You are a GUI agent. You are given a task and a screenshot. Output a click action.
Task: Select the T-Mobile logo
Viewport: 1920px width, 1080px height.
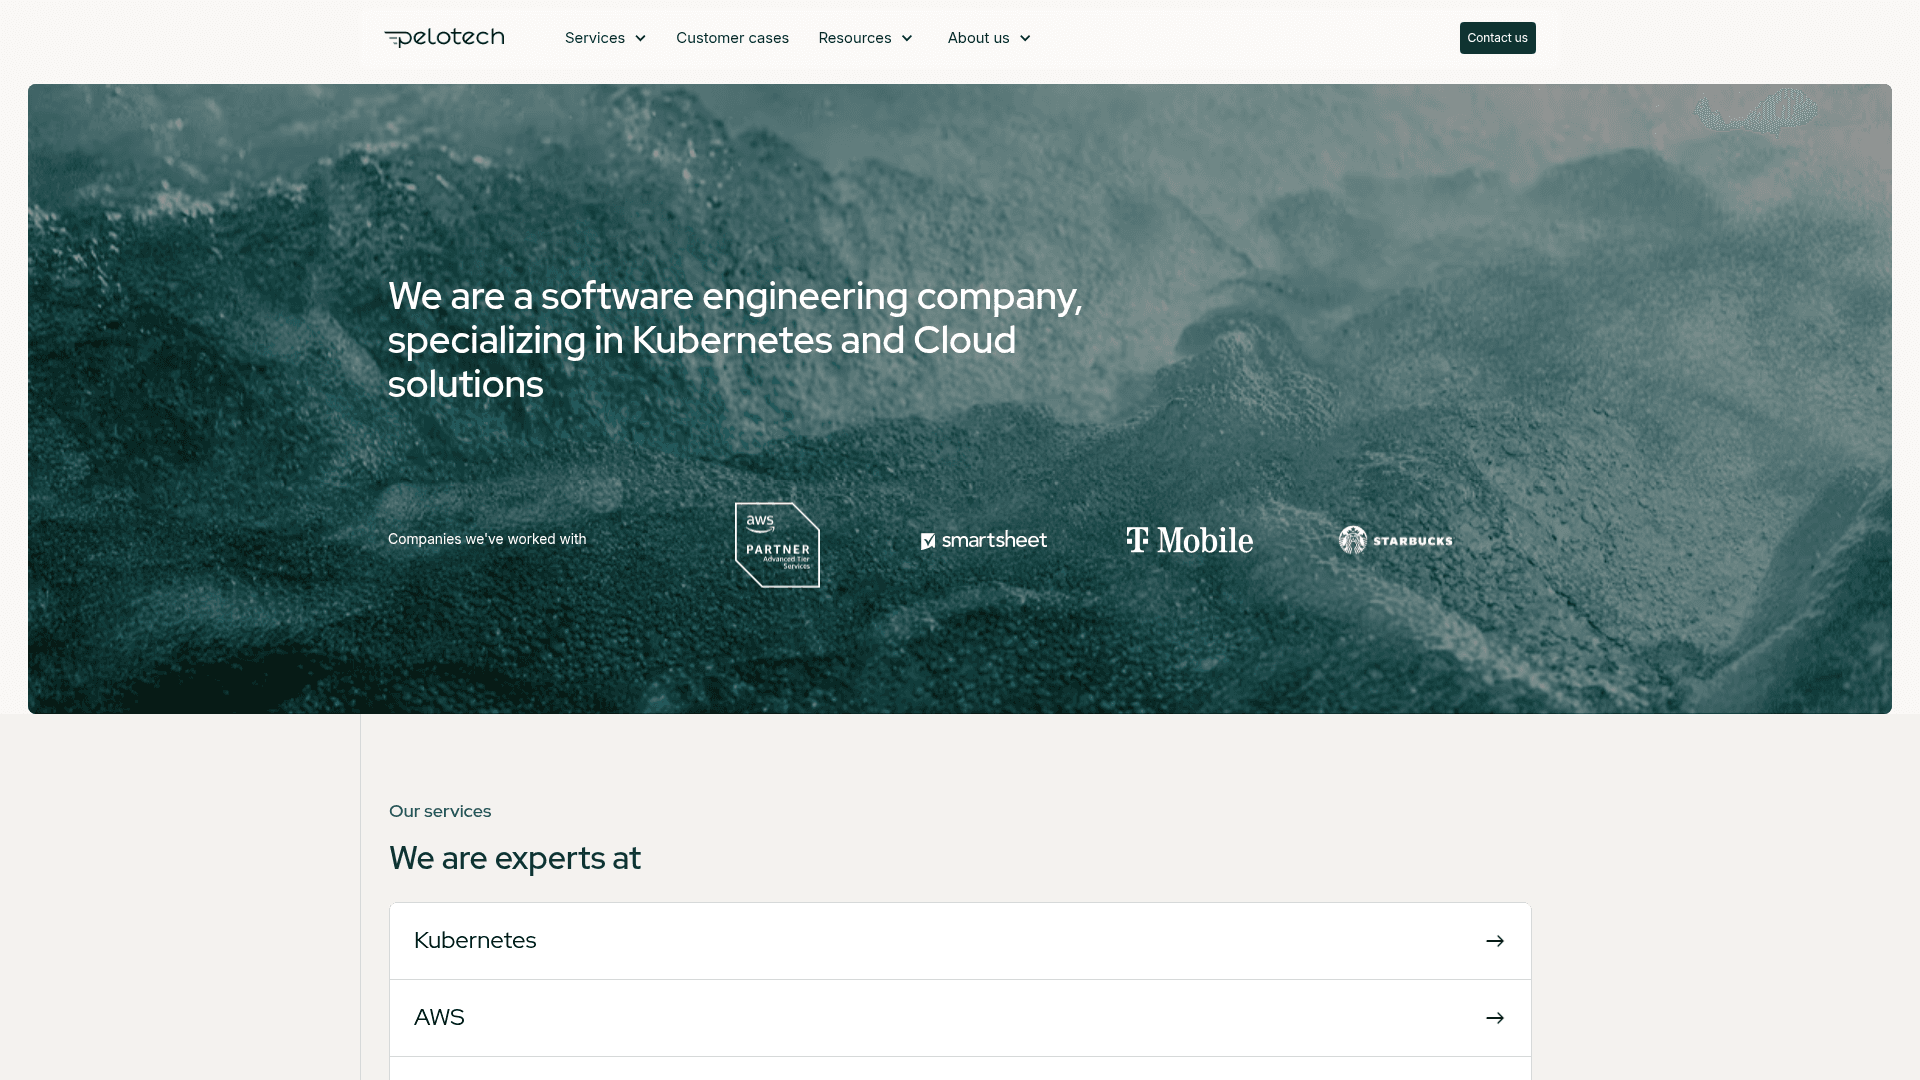point(1189,540)
